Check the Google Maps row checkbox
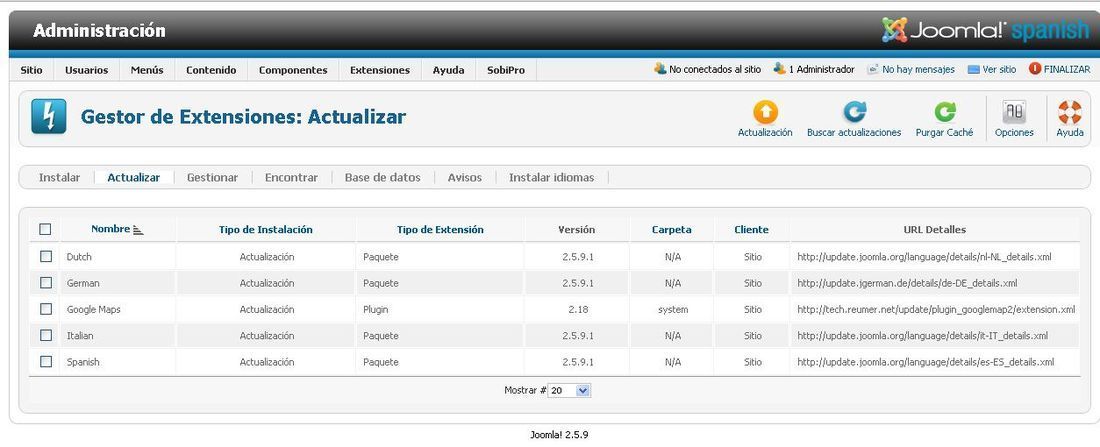This screenshot has height=447, width=1100. click(46, 309)
